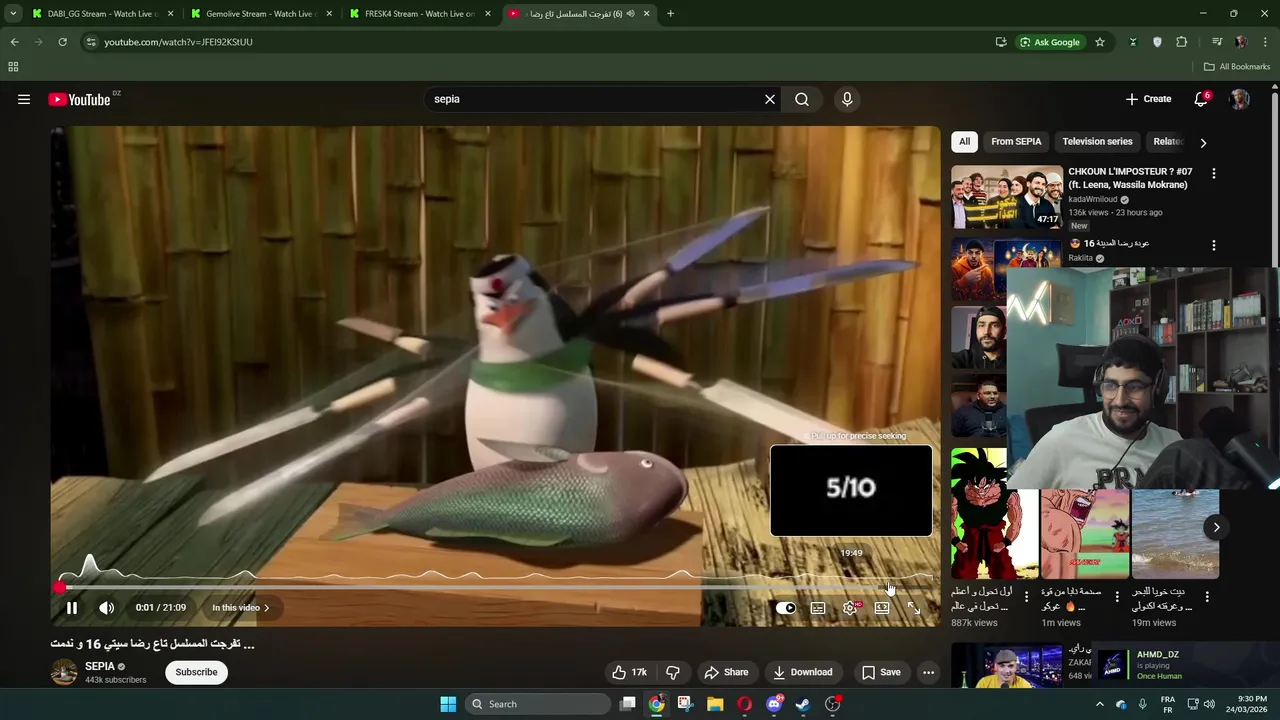Screen dimensions: 1280x720
Task: Clear the search box with the X
Action: (x=770, y=99)
